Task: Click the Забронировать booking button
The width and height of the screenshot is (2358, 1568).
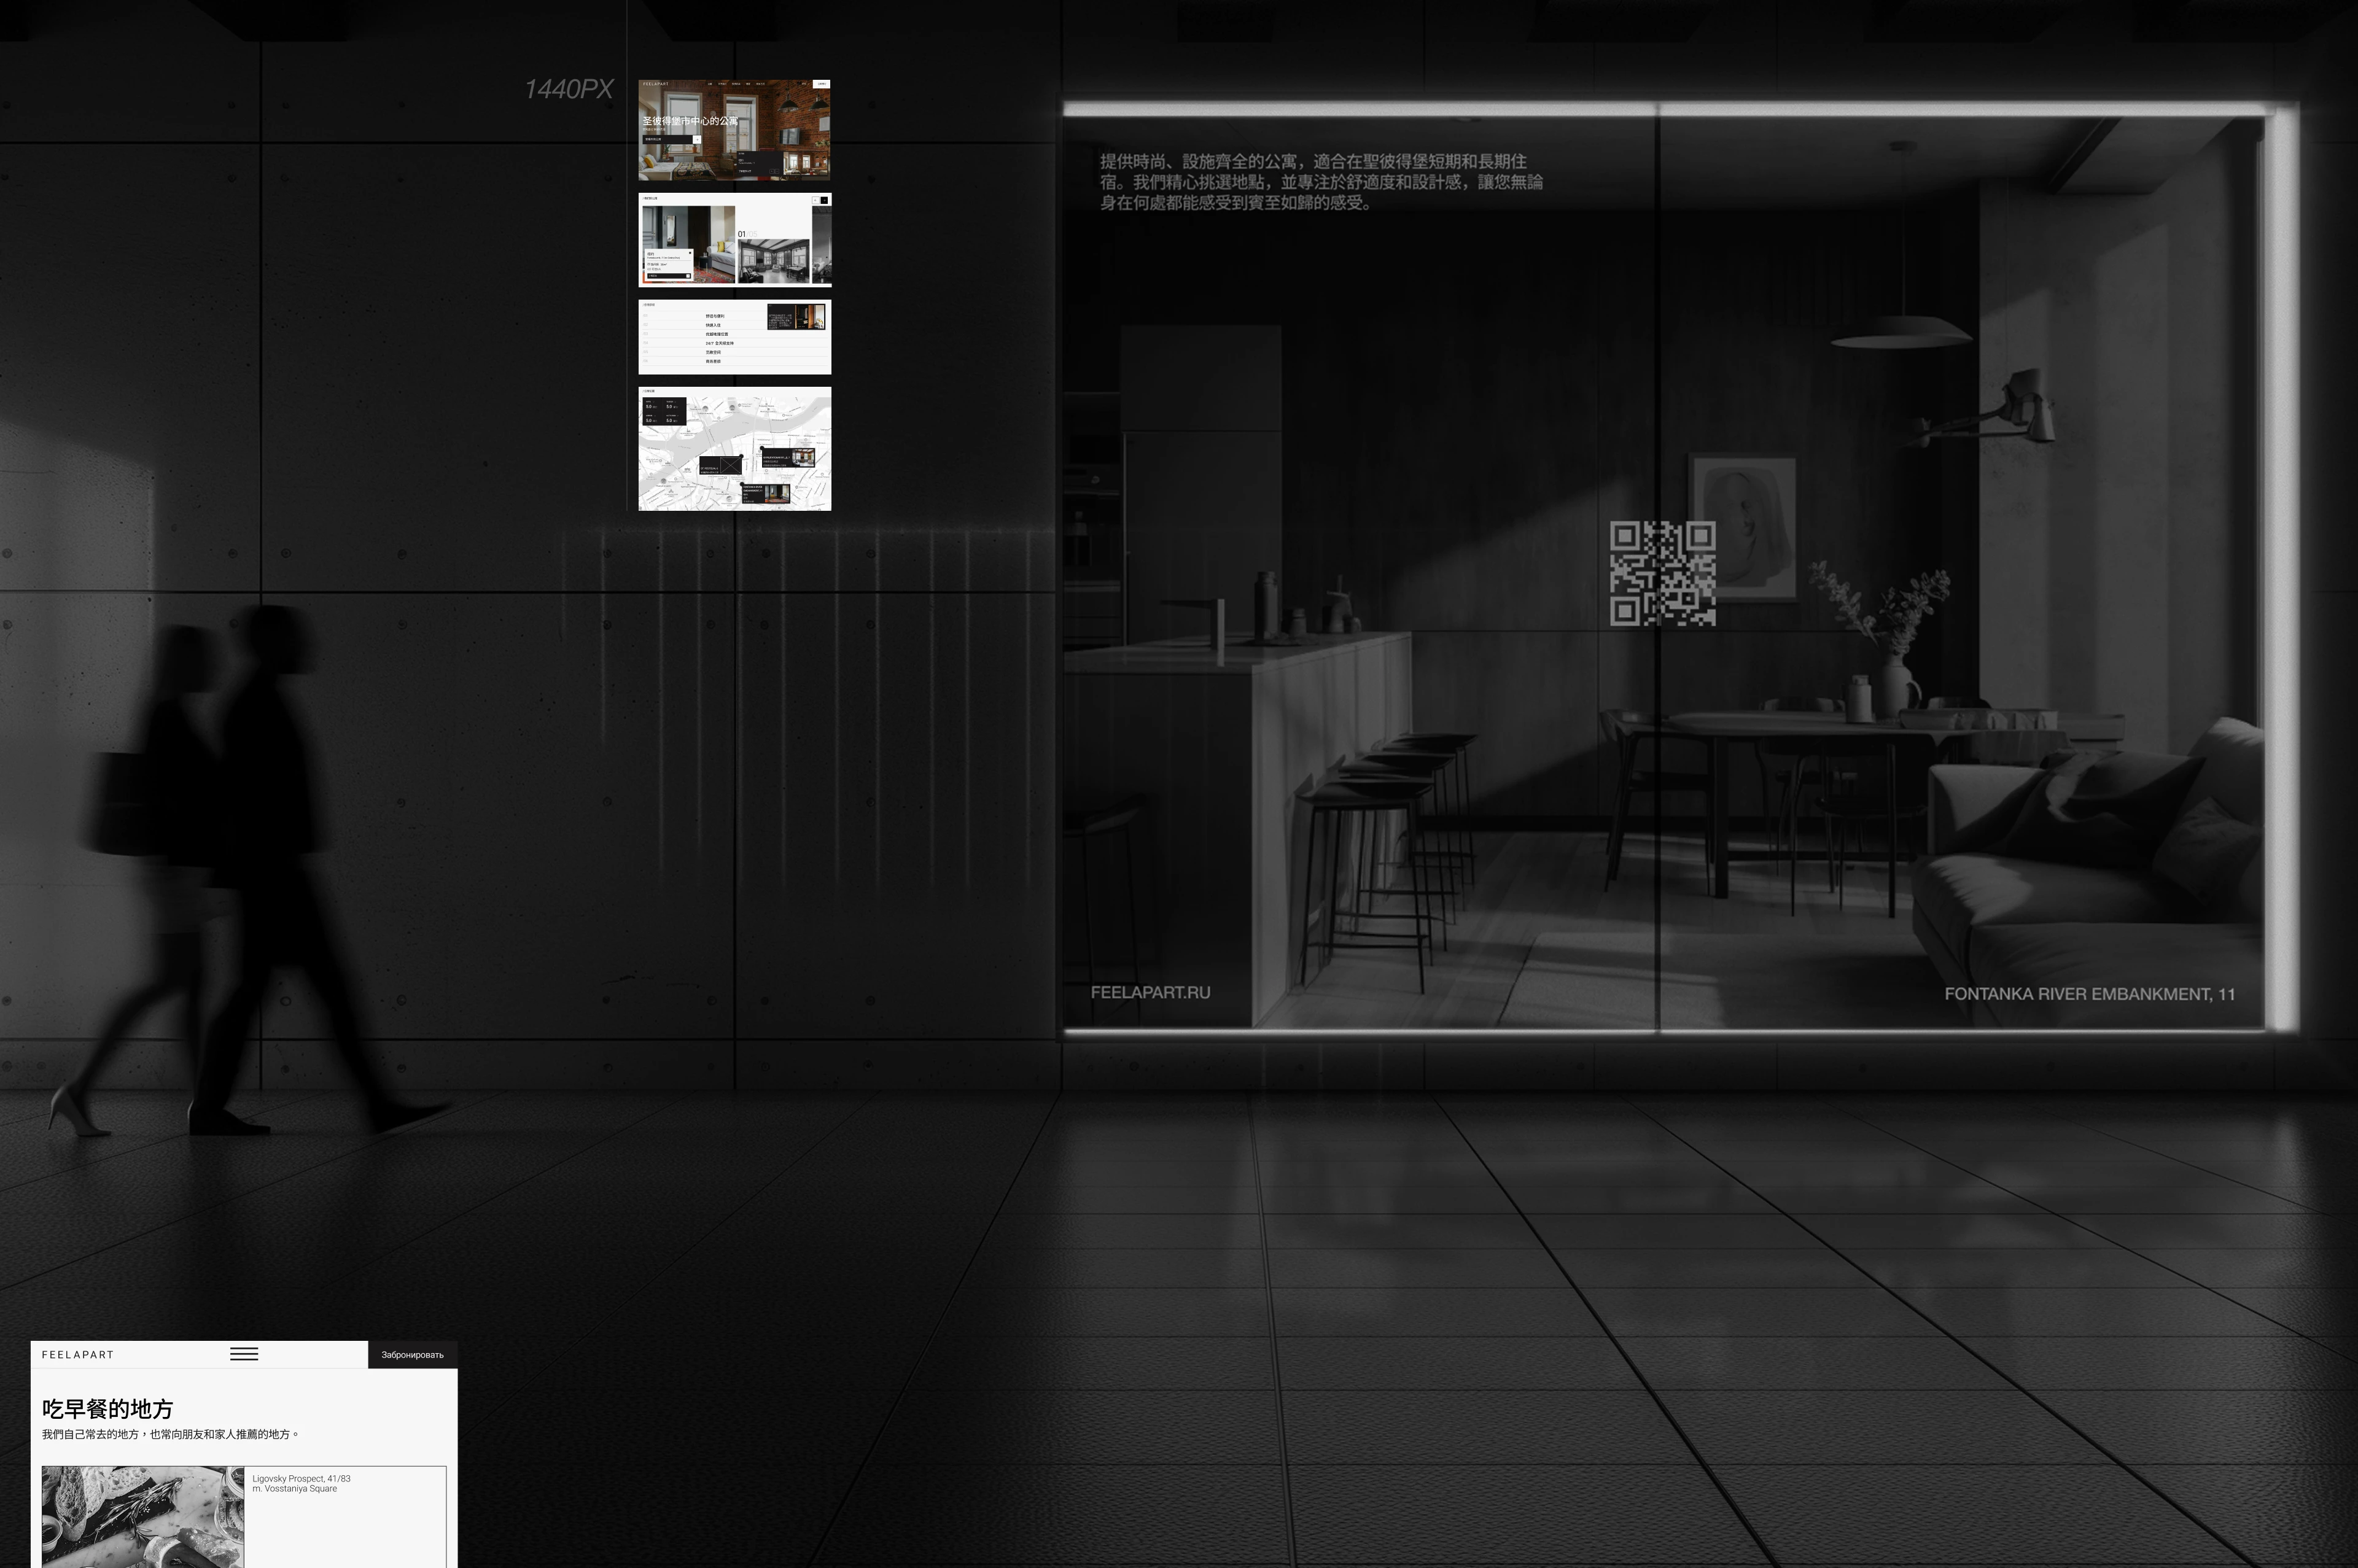Action: 412,1355
